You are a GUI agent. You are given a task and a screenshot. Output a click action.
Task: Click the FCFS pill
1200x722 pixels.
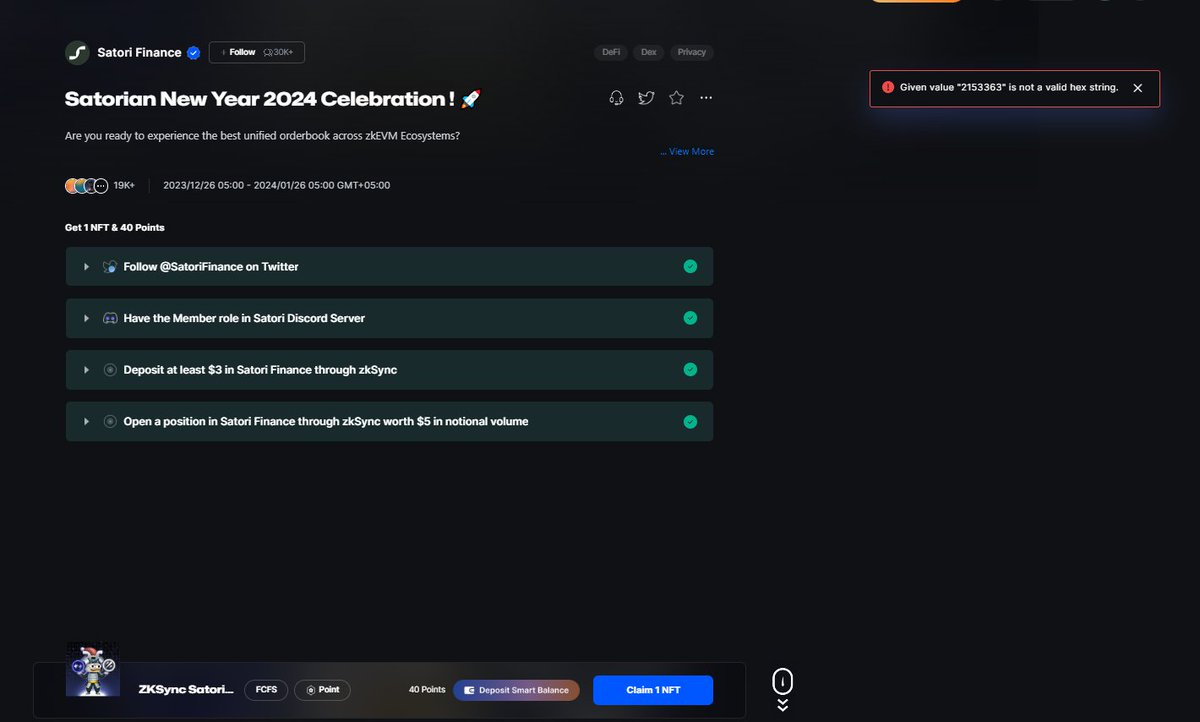(x=266, y=690)
